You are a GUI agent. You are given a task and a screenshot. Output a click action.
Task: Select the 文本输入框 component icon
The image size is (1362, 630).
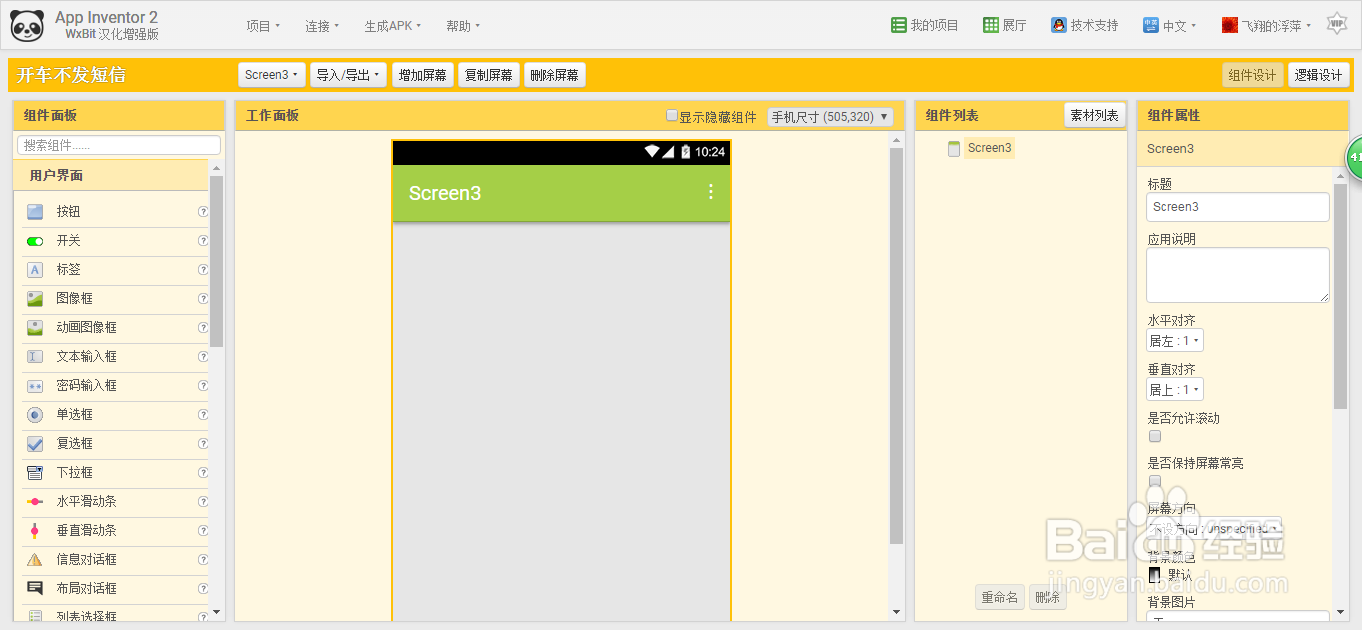[35, 357]
